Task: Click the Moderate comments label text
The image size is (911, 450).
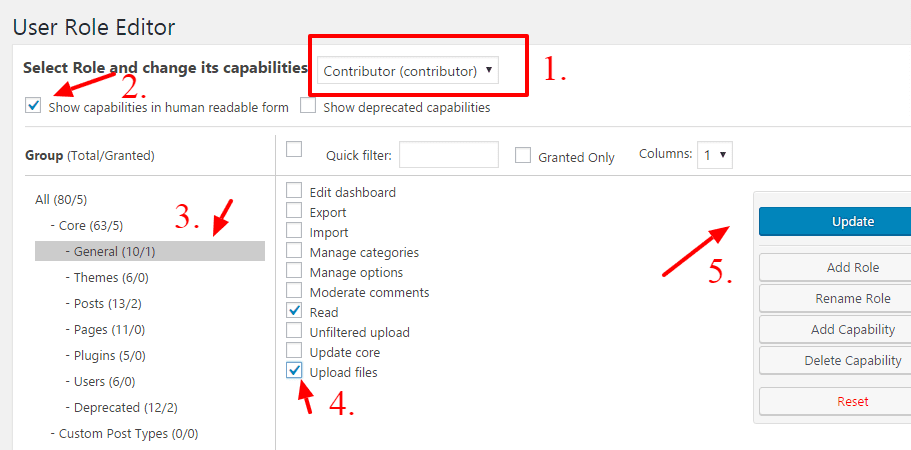Action: (370, 293)
